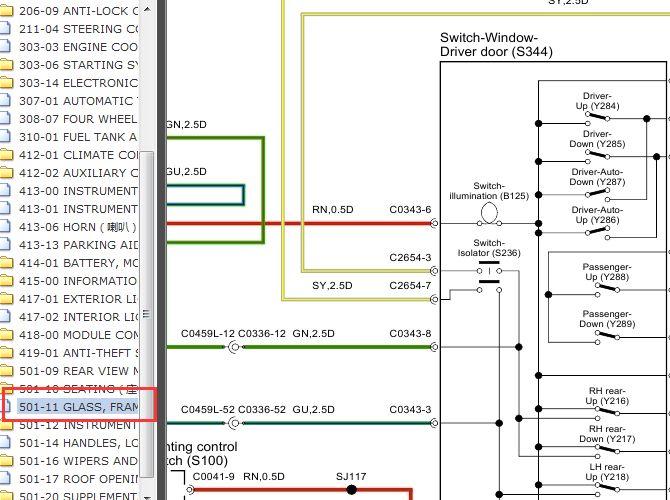Image resolution: width=670 pixels, height=500 pixels.
Task: Open the 501-12 INSTRUMENT bookmark
Action: 78,425
